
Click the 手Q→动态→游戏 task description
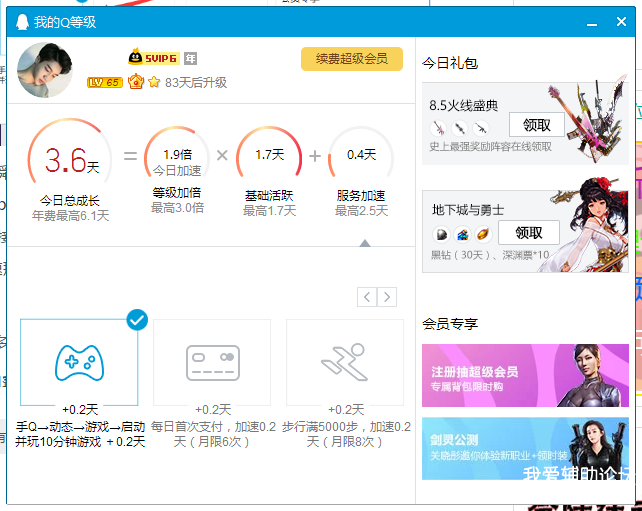pyautogui.click(x=80, y=434)
